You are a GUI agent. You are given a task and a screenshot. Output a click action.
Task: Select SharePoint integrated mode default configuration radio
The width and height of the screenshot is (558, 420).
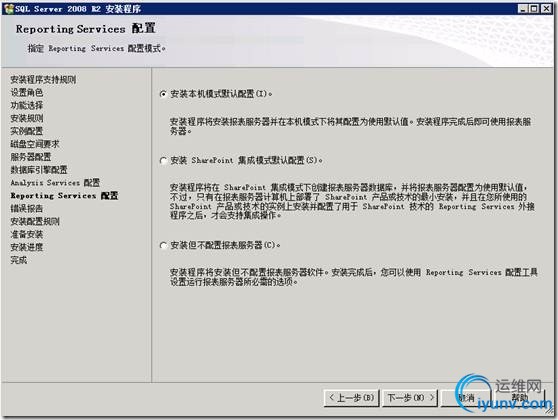[x=163, y=161]
